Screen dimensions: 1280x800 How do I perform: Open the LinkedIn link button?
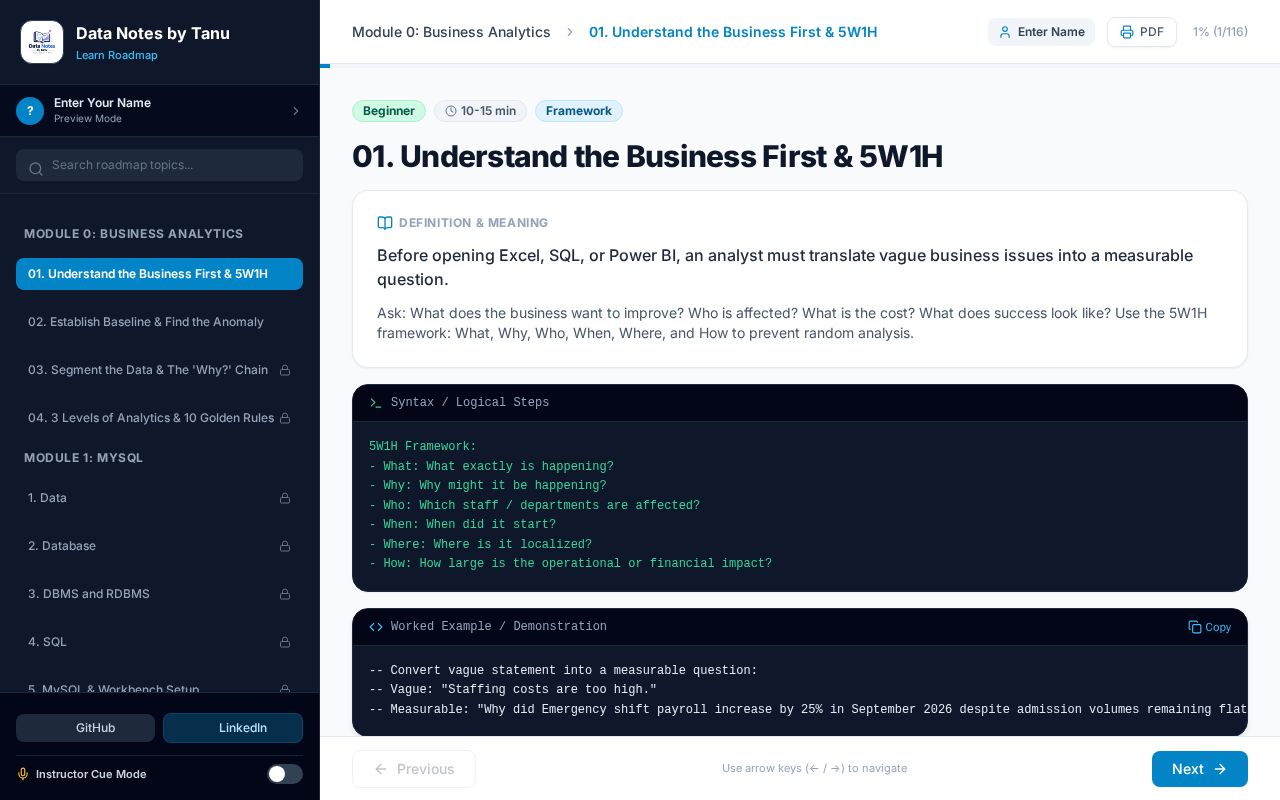233,728
